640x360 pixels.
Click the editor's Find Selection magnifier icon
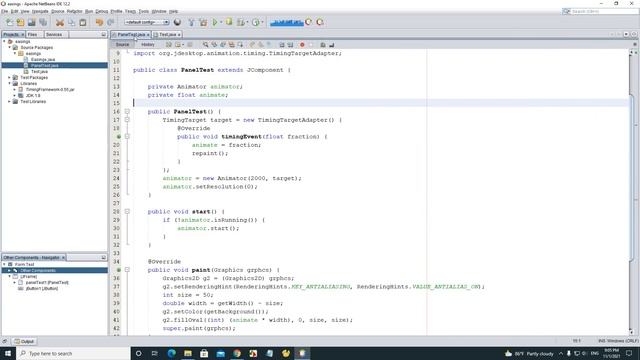click(x=205, y=44)
